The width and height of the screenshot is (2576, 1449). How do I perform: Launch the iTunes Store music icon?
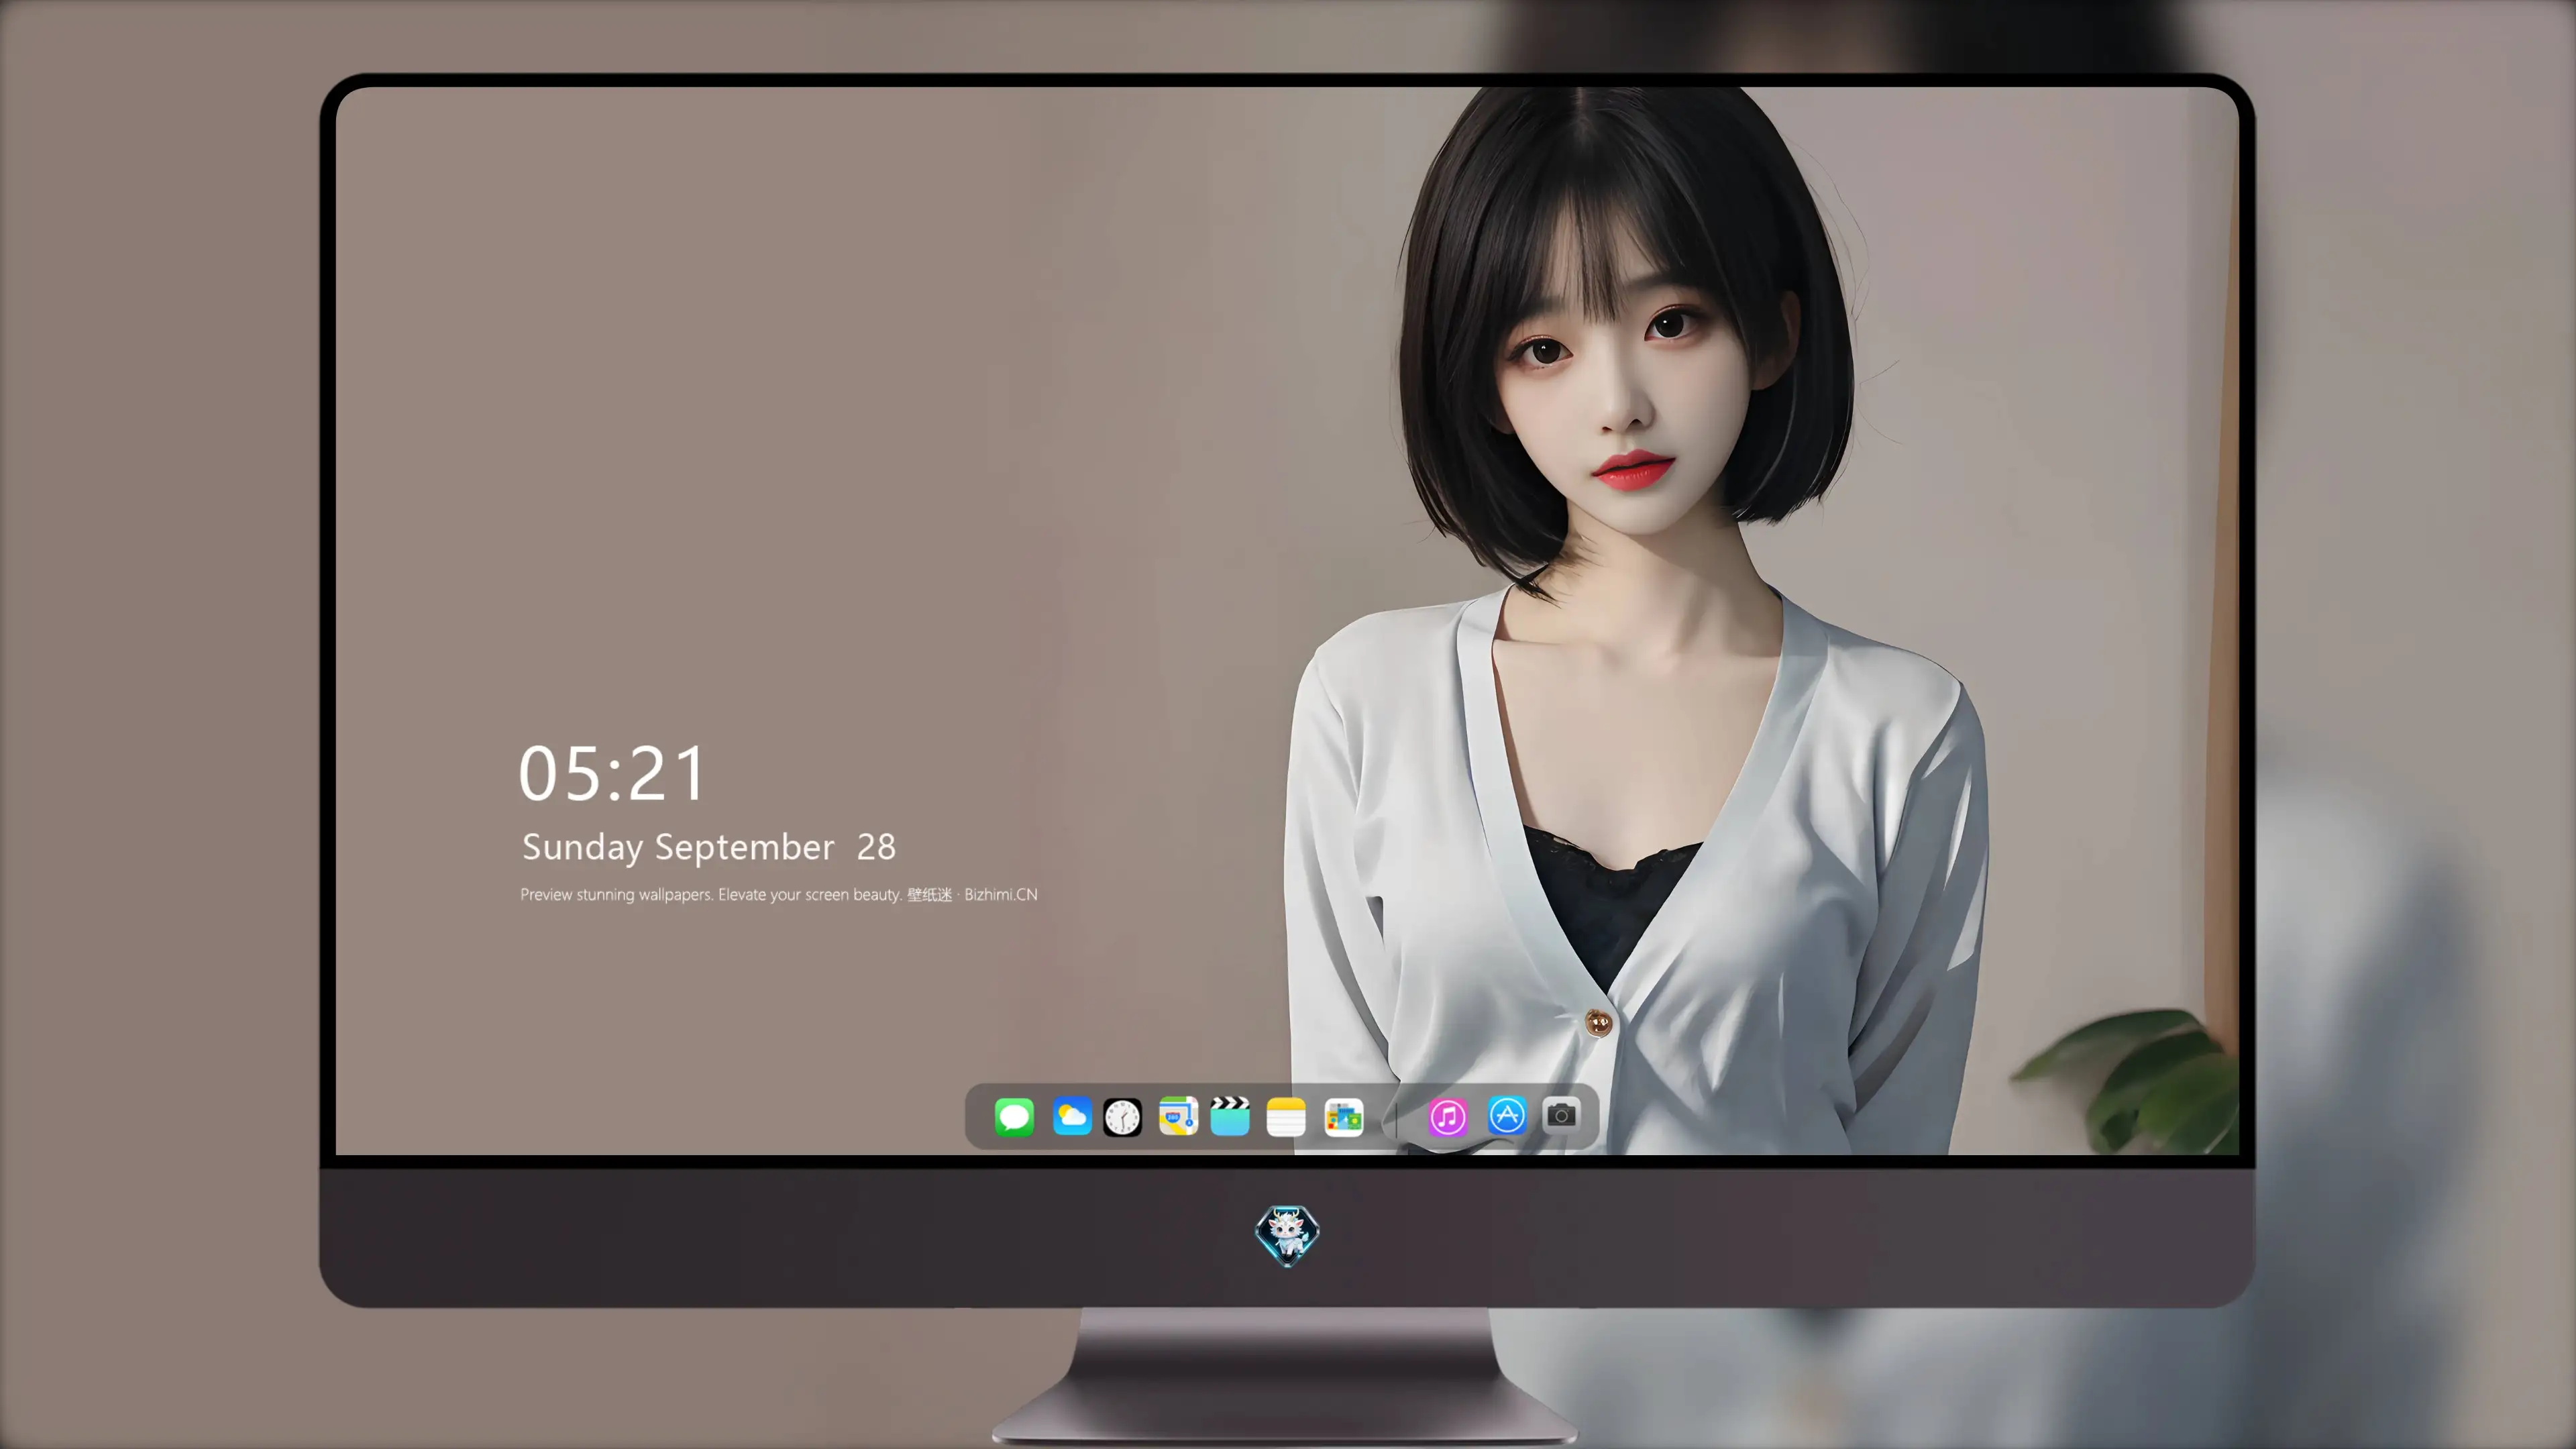pyautogui.click(x=1448, y=1117)
